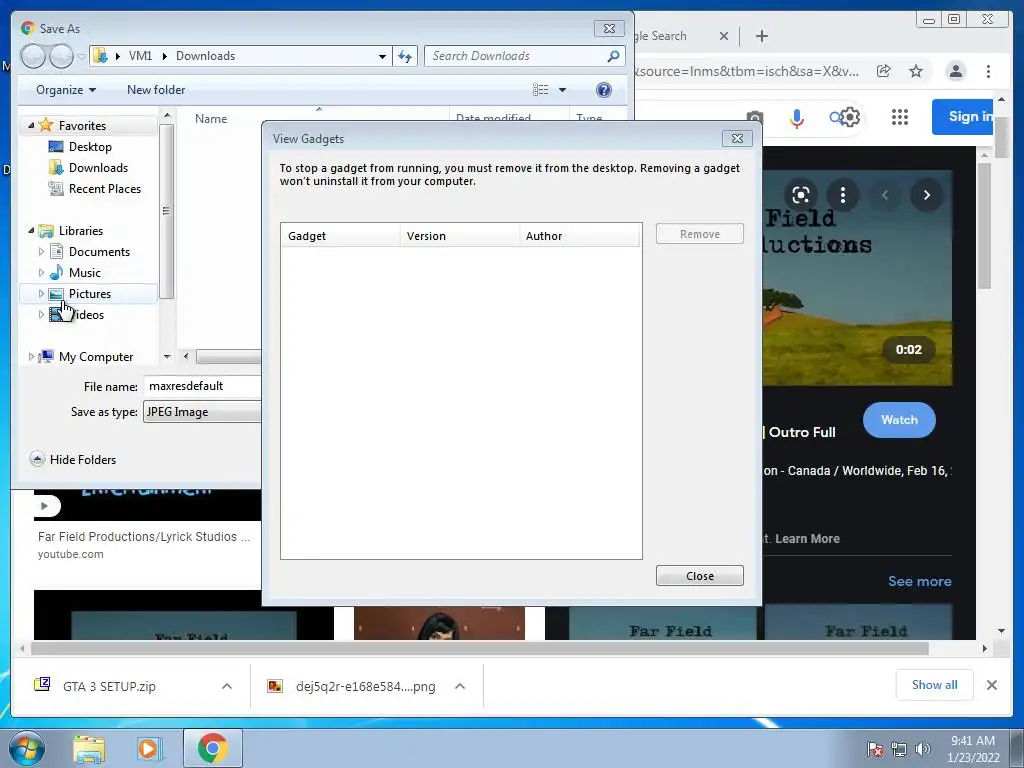Click Show all downloads button
This screenshot has height=768, width=1024.
tap(935, 684)
